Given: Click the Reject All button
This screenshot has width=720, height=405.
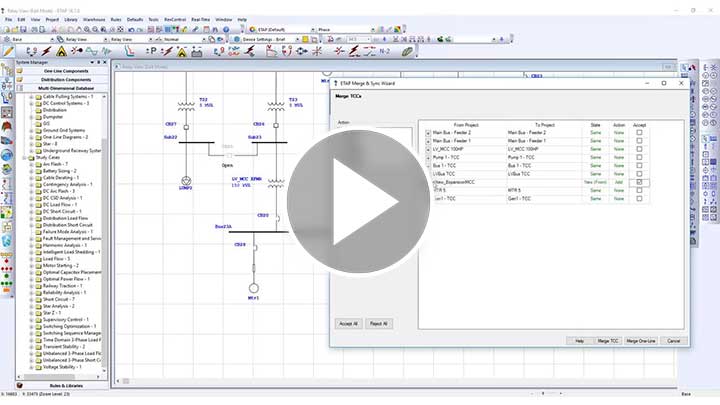Looking at the screenshot, I should click(x=379, y=324).
